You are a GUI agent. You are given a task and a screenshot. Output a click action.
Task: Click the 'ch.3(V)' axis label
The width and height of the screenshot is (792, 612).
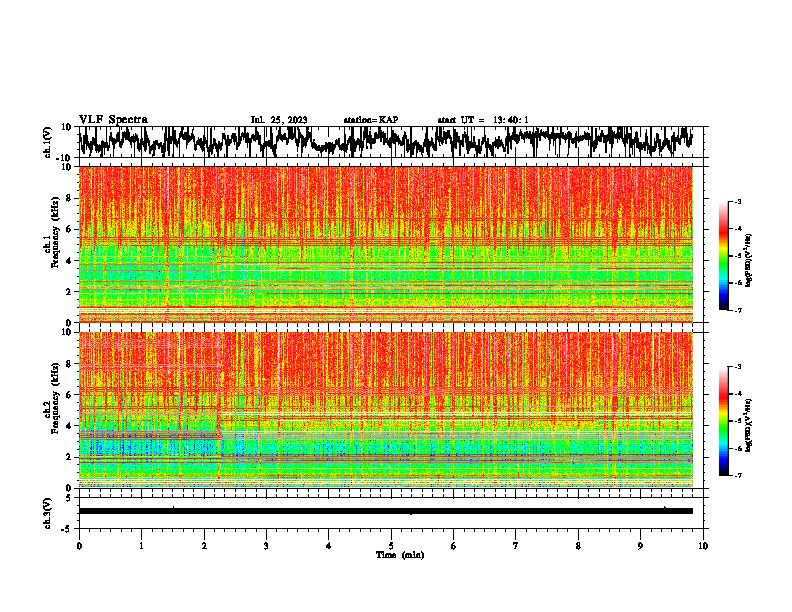coord(48,514)
